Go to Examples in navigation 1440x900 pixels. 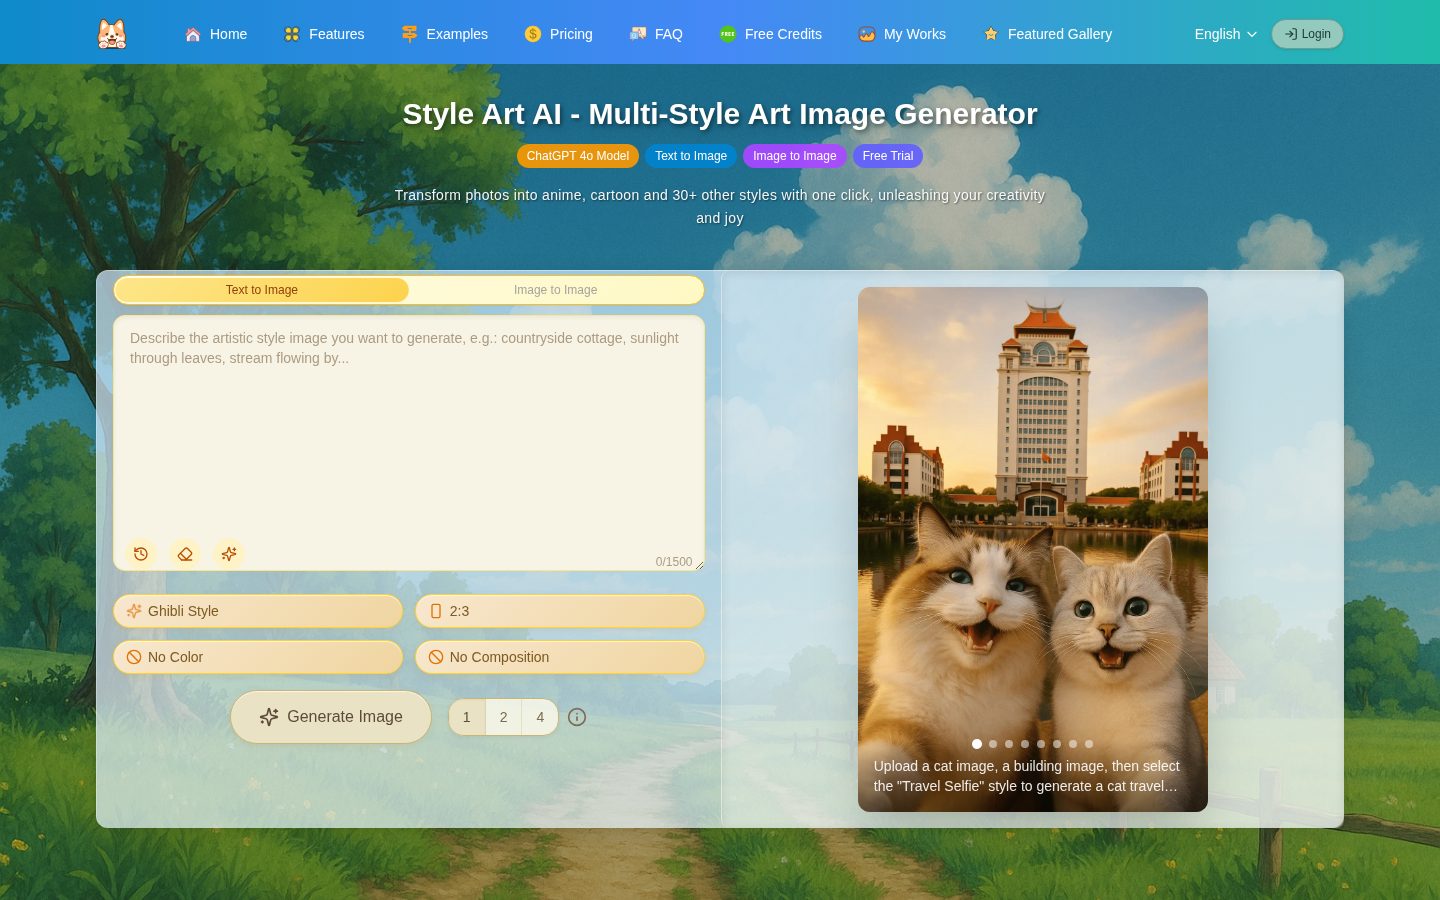click(445, 34)
